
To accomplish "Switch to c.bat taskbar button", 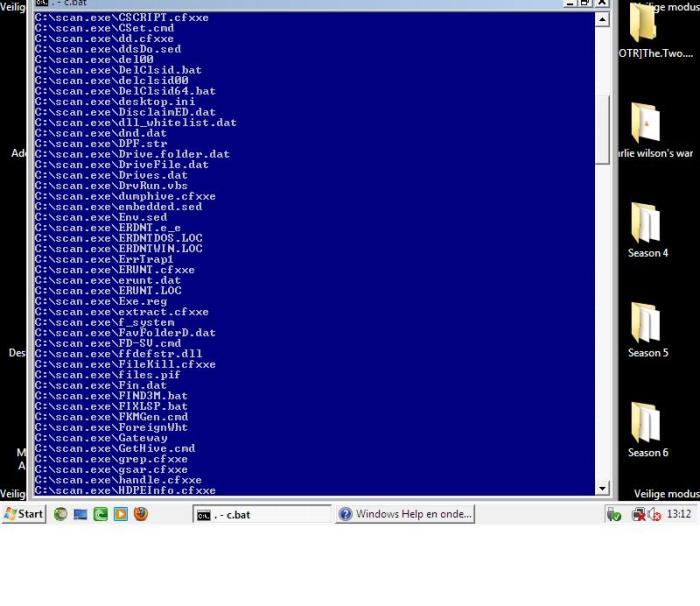I will [262, 514].
